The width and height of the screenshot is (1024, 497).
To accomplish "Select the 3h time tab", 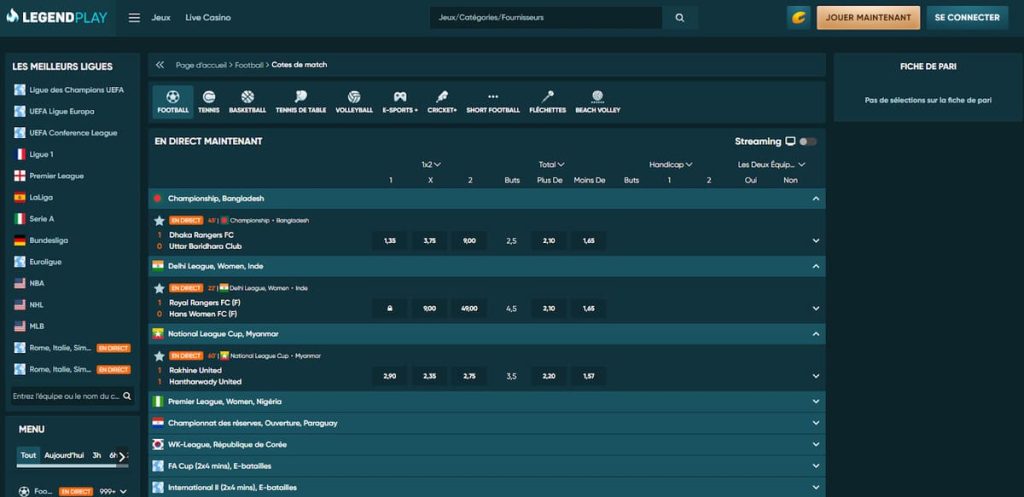I will 97,456.
